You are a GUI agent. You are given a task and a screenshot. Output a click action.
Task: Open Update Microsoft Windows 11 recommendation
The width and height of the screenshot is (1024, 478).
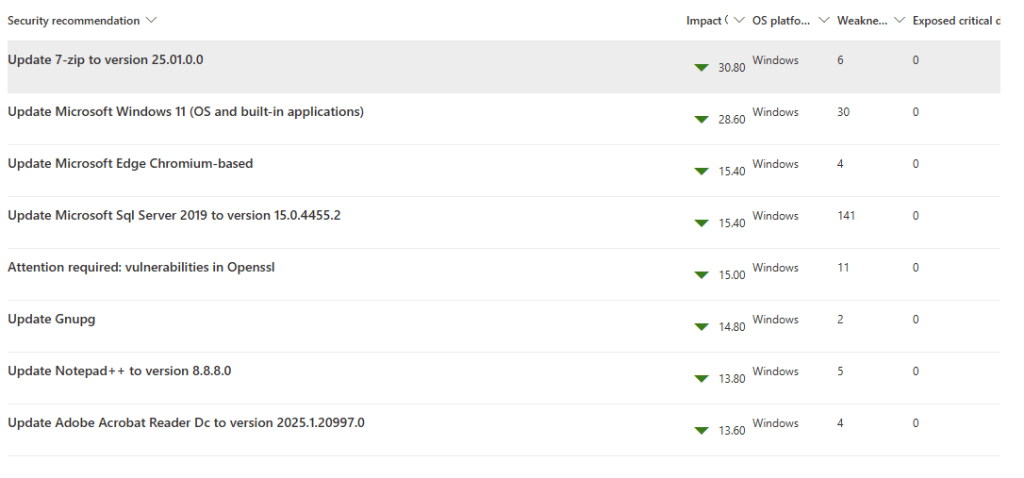(185, 112)
